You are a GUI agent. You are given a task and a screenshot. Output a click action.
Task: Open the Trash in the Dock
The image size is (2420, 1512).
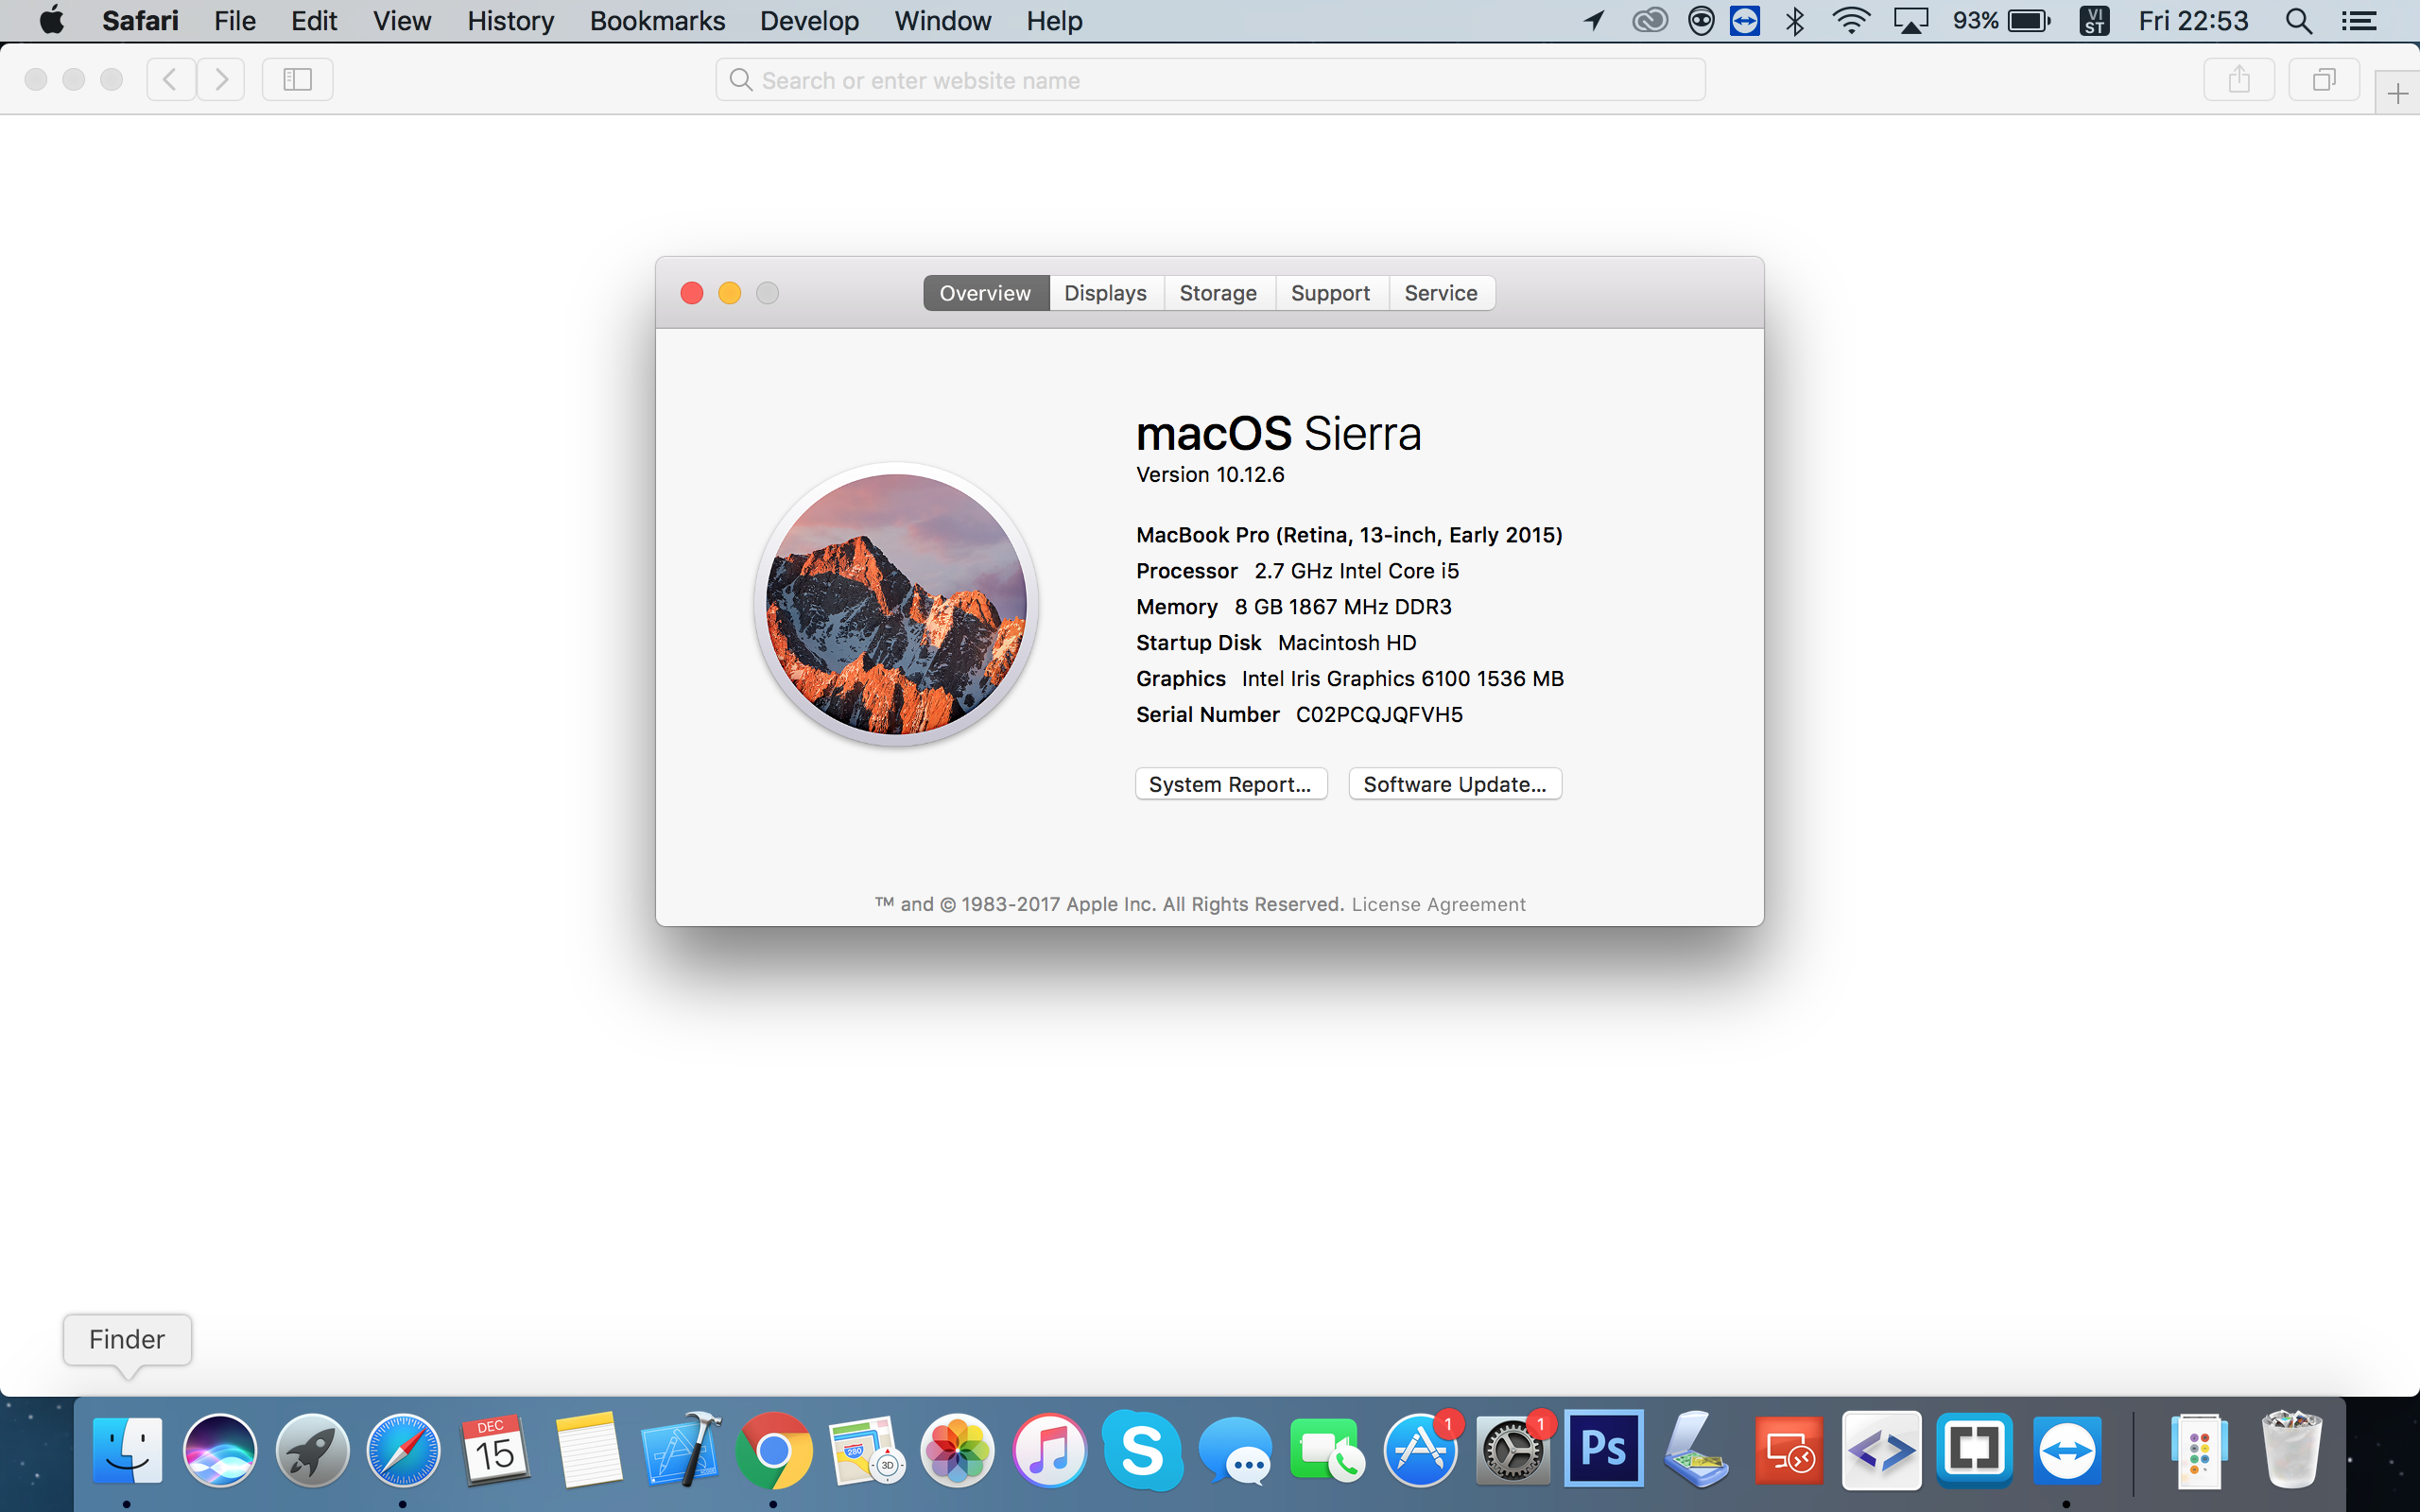click(2291, 1450)
